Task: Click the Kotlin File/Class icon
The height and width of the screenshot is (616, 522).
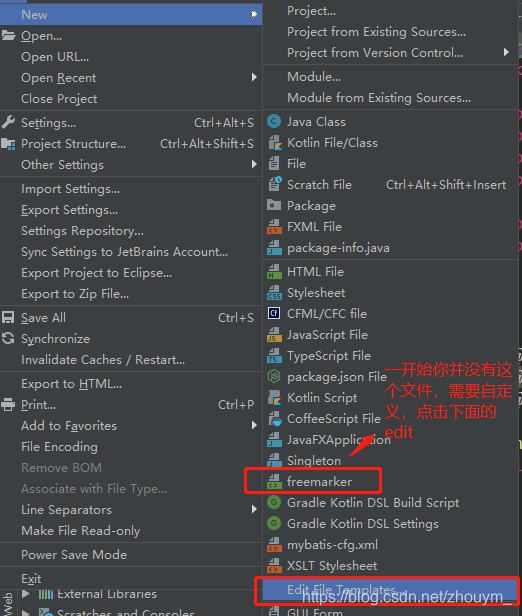Action: point(275,143)
